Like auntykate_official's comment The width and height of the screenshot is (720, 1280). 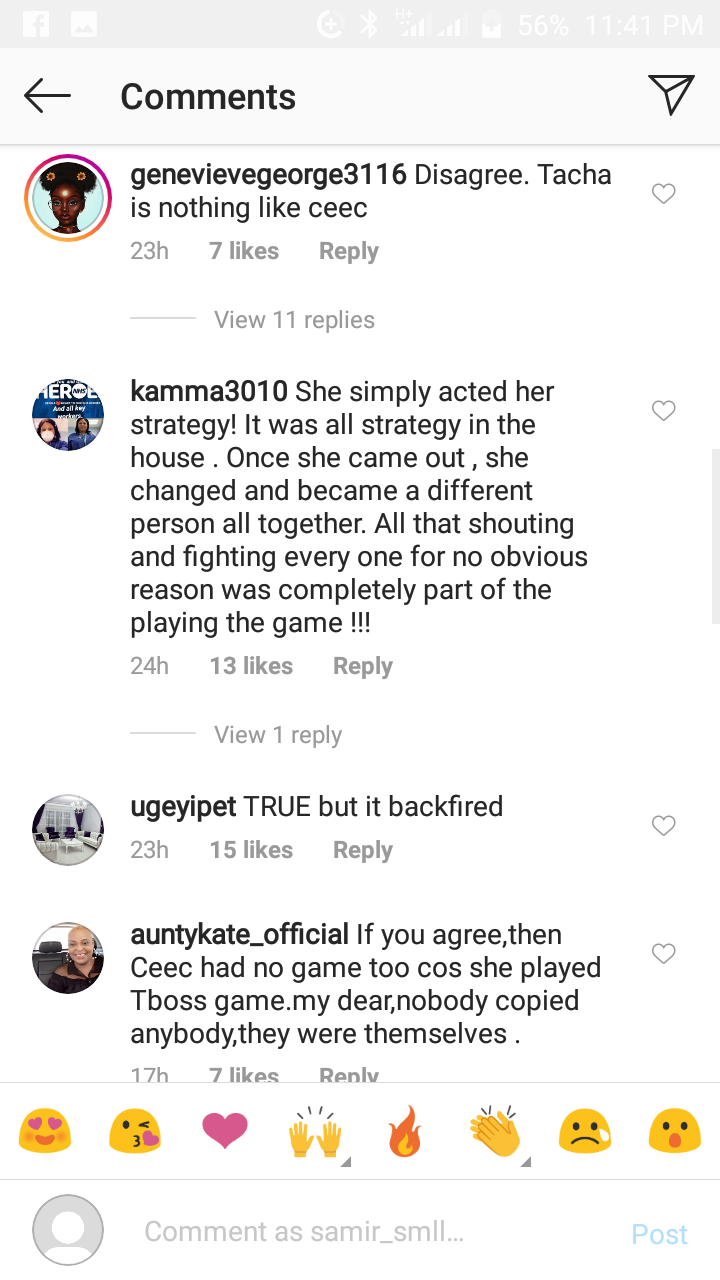[x=664, y=954]
